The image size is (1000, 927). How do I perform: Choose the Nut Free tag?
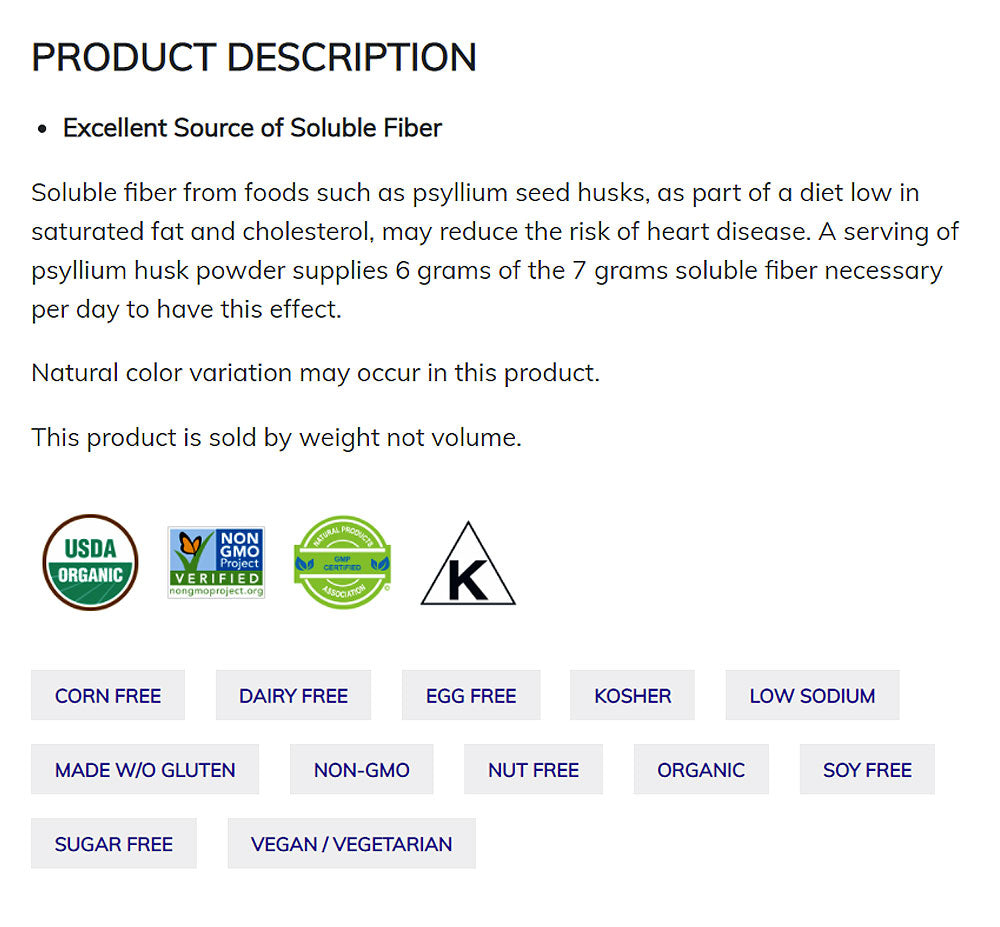point(533,770)
